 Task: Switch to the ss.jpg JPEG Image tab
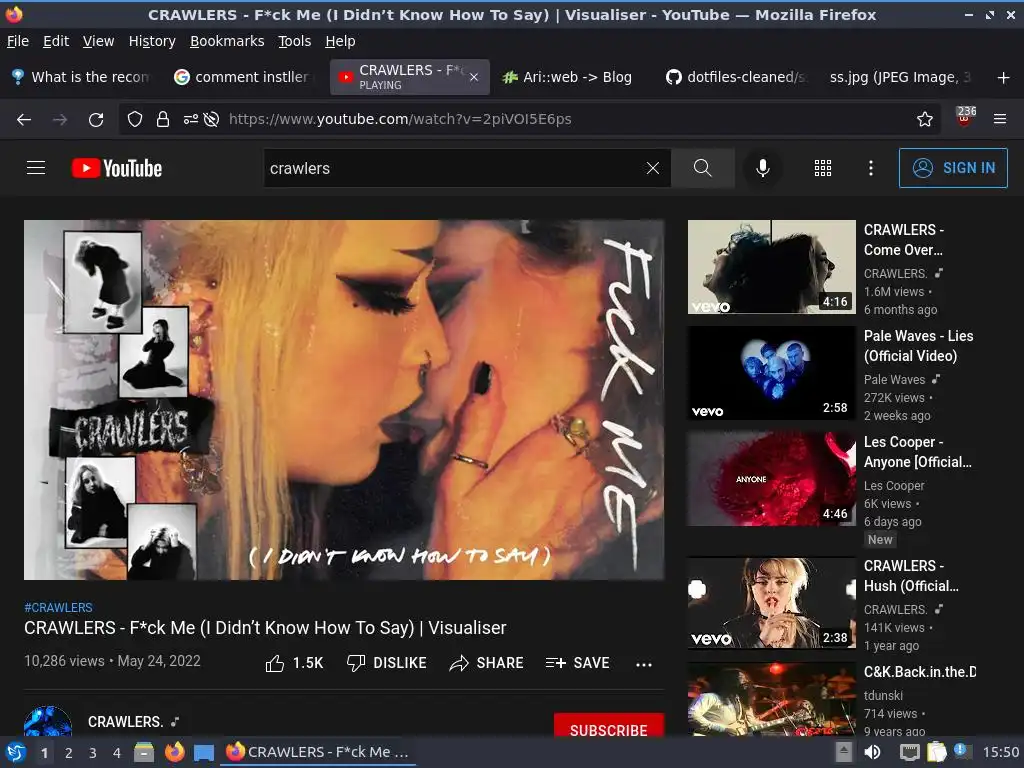(900, 77)
